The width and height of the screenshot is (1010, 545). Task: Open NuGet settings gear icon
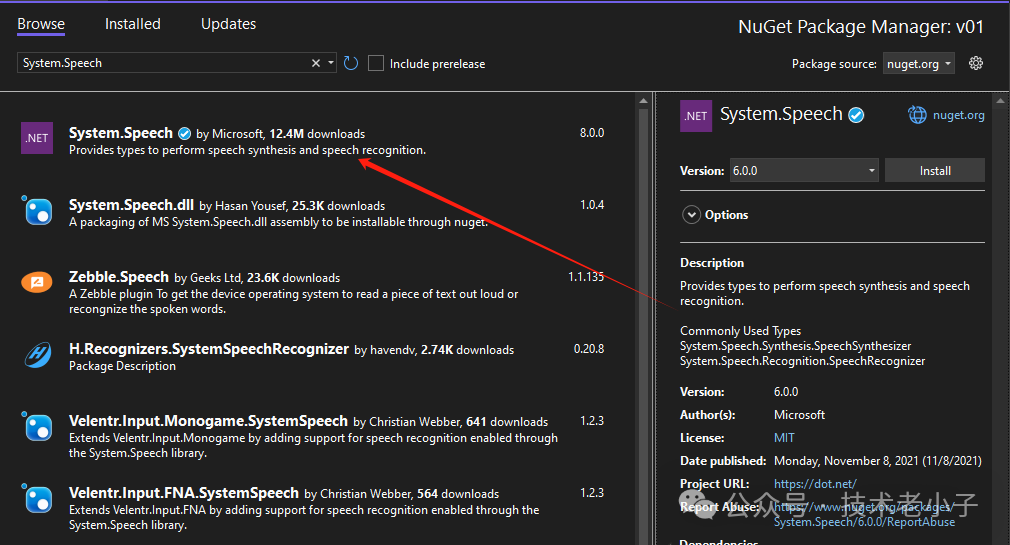pyautogui.click(x=976, y=63)
